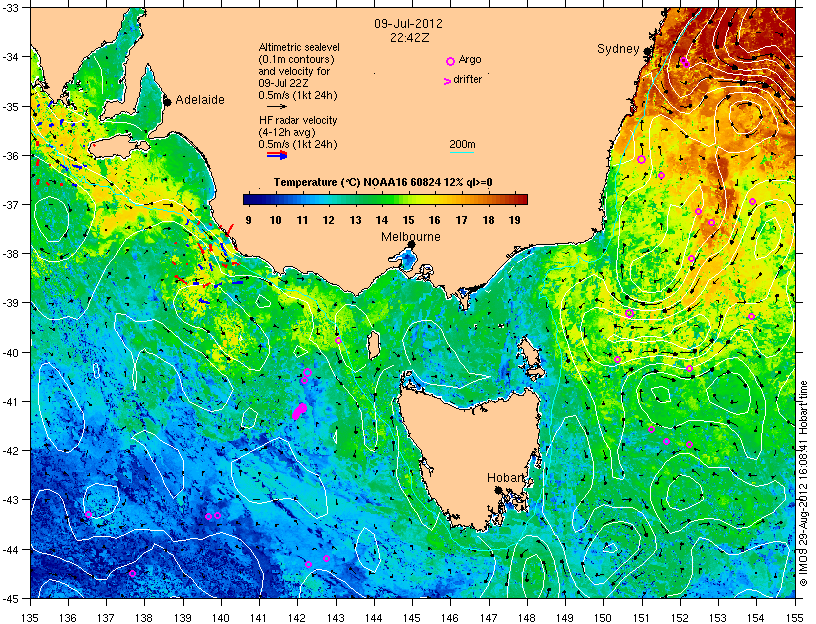The height and width of the screenshot is (624, 816).
Task: Click the '-33' latitude axis label
Action: (11, 8)
